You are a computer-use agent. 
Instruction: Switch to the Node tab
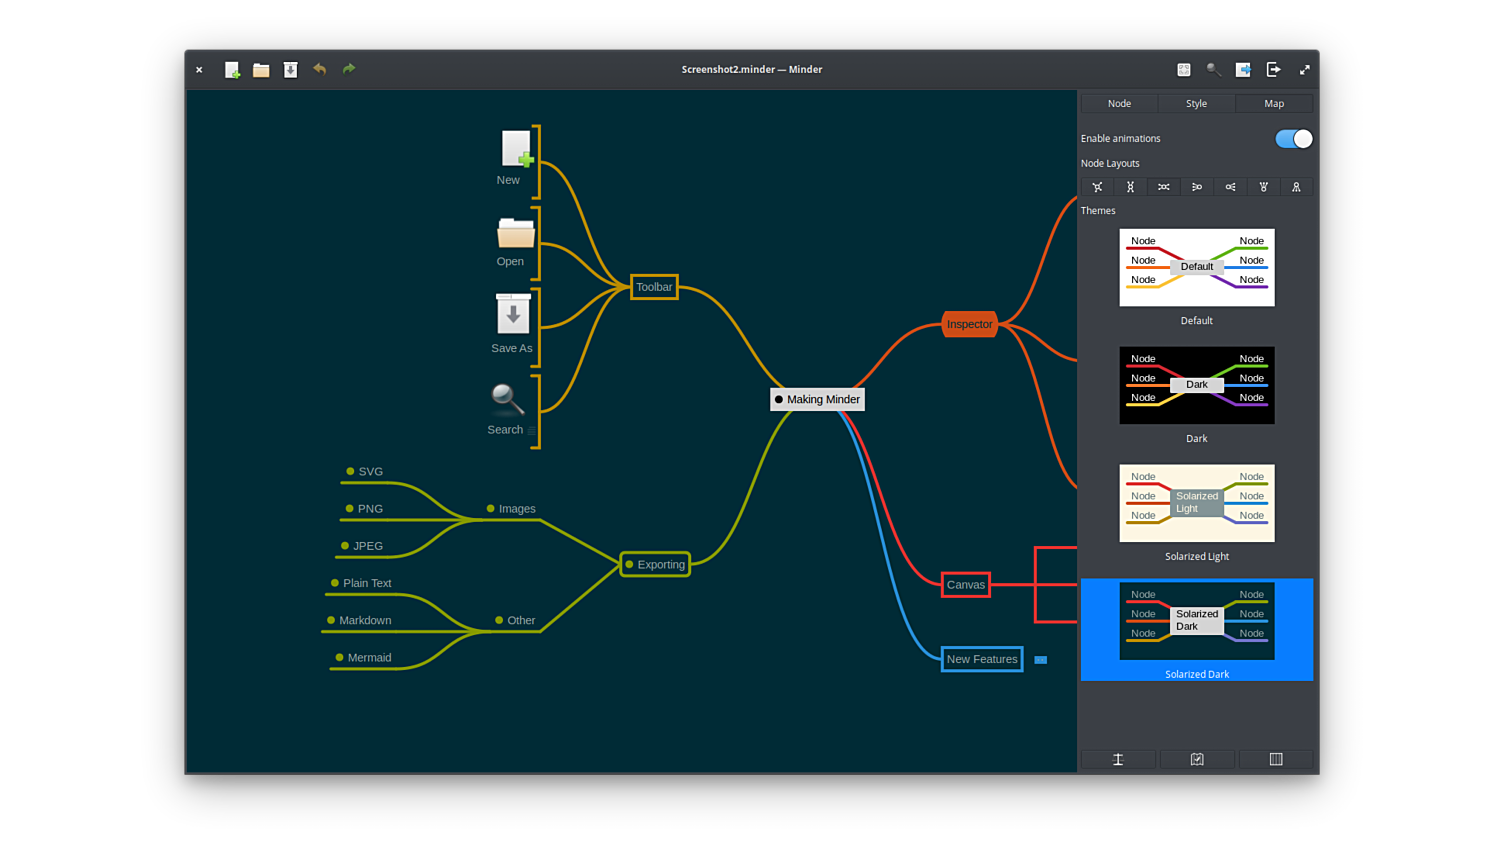pyautogui.click(x=1119, y=104)
